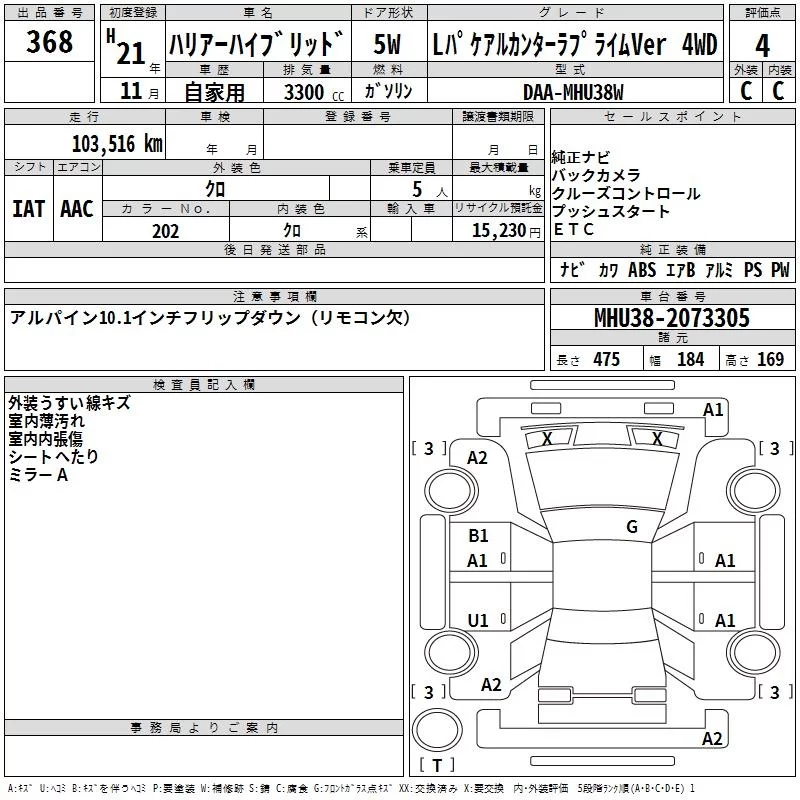Click the left headlight X mark
Screen dimensions: 800x800
coord(547,438)
